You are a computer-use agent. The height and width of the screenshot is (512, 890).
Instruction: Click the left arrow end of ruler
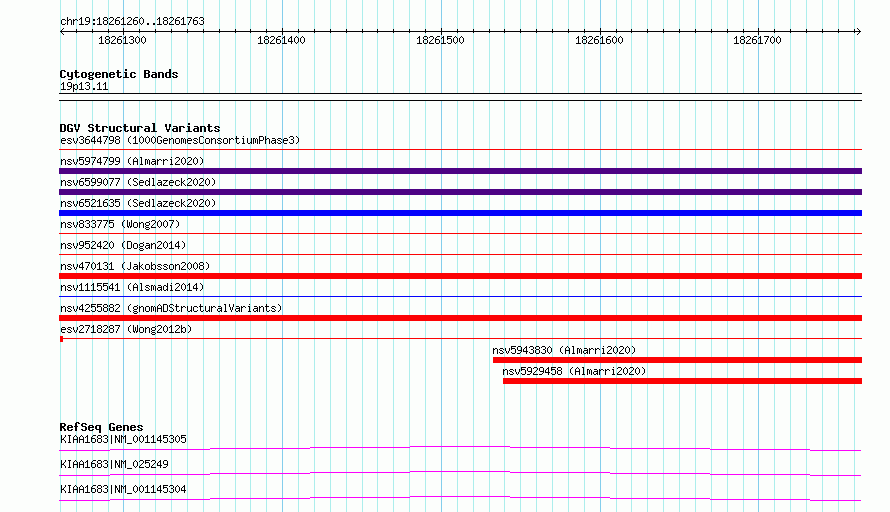point(62,32)
